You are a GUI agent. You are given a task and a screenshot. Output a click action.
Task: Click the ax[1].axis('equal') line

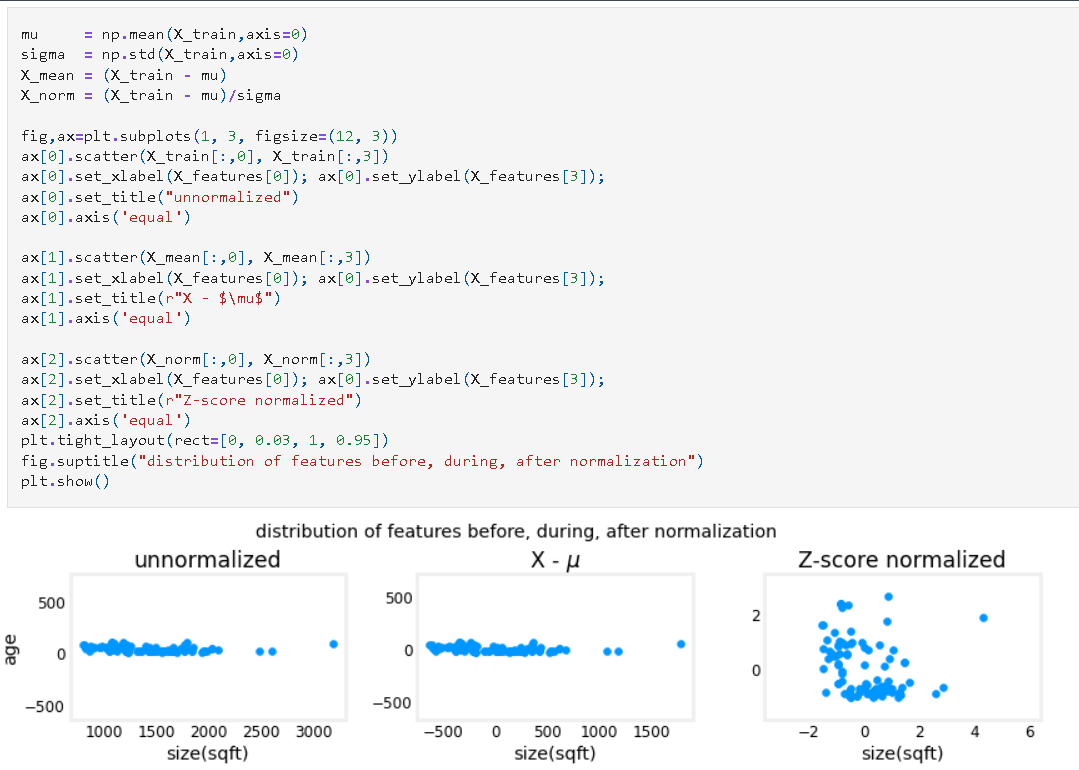(105, 318)
